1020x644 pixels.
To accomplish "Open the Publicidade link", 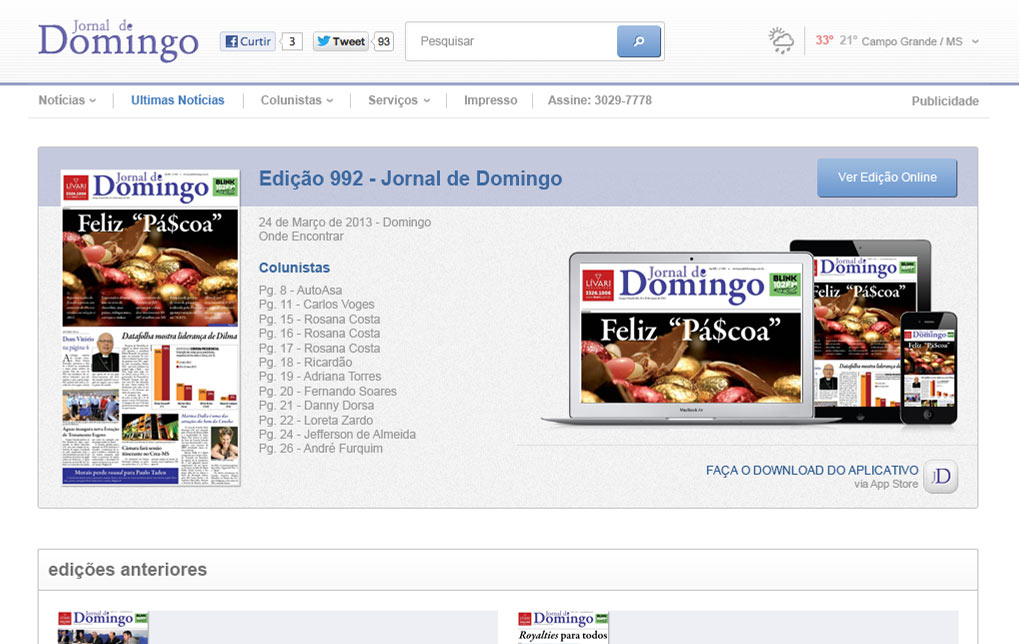I will 945,101.
